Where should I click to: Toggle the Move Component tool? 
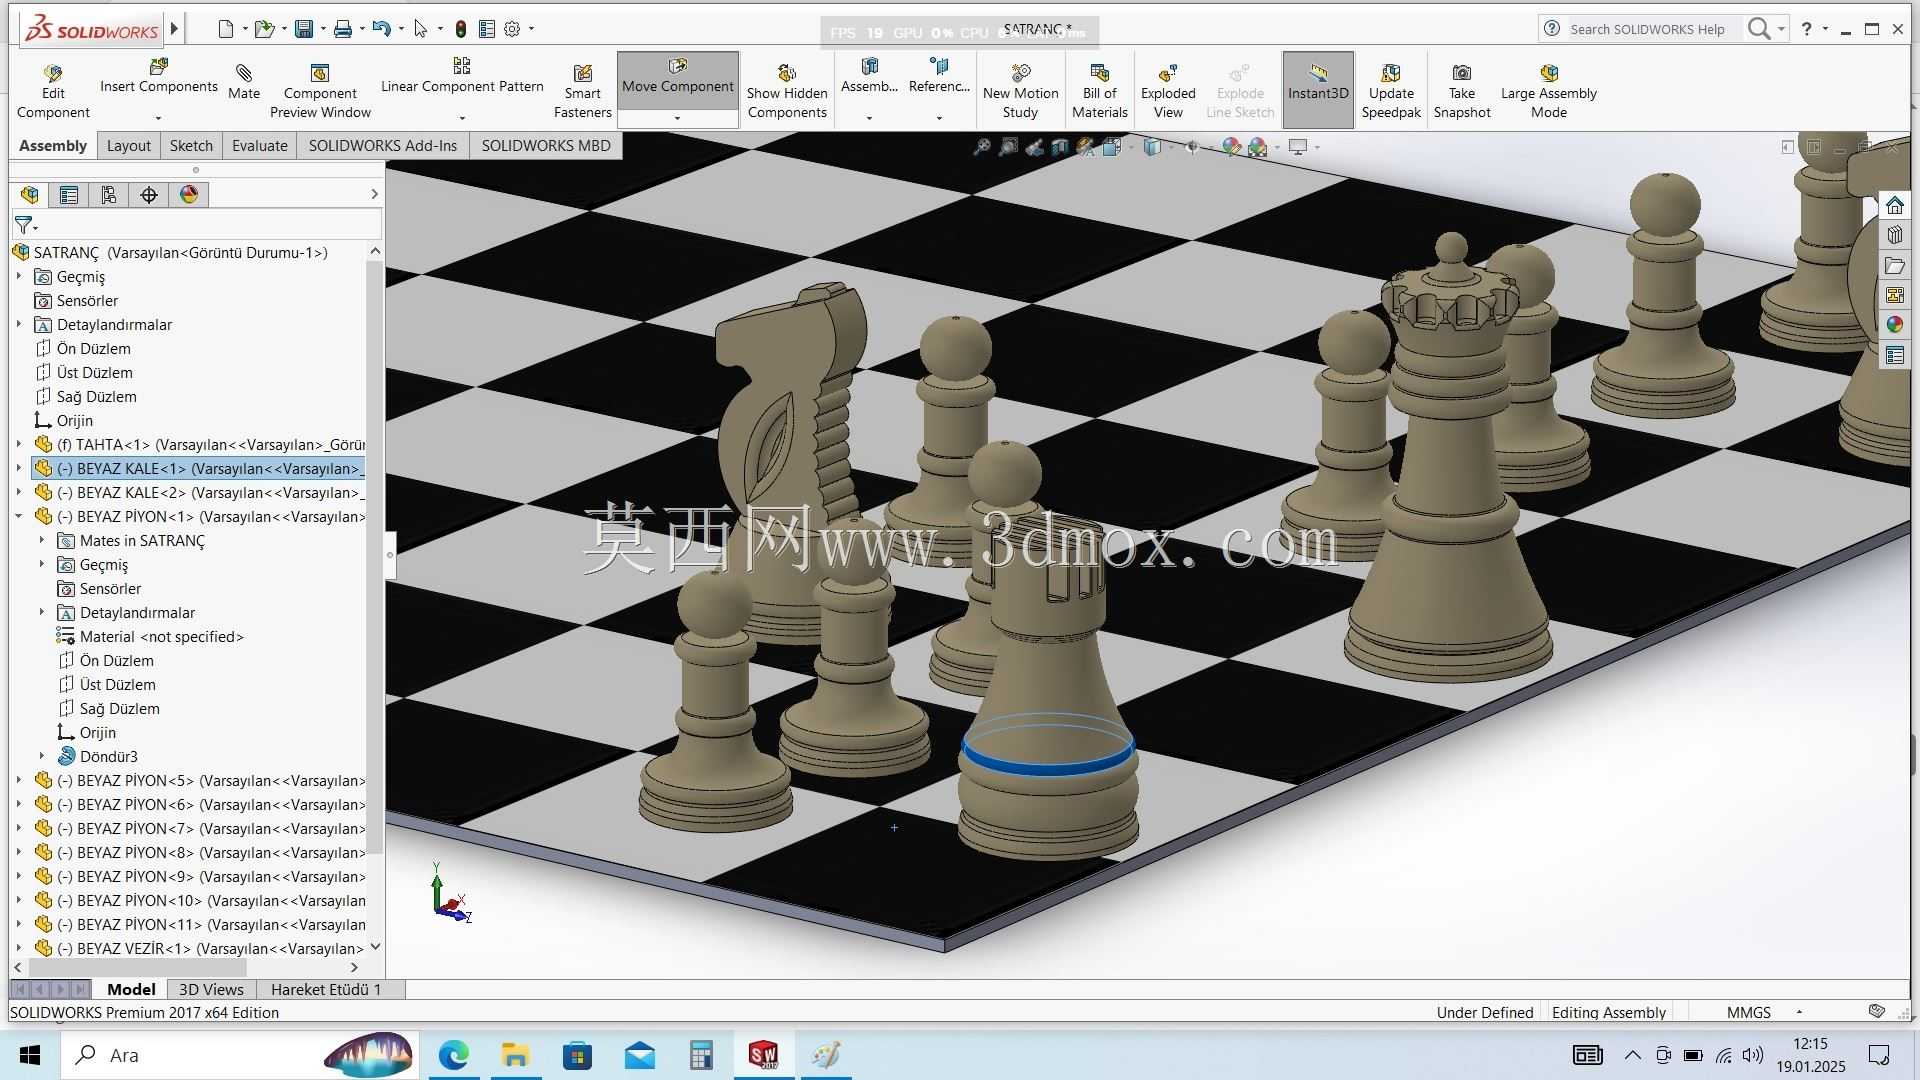click(x=678, y=78)
